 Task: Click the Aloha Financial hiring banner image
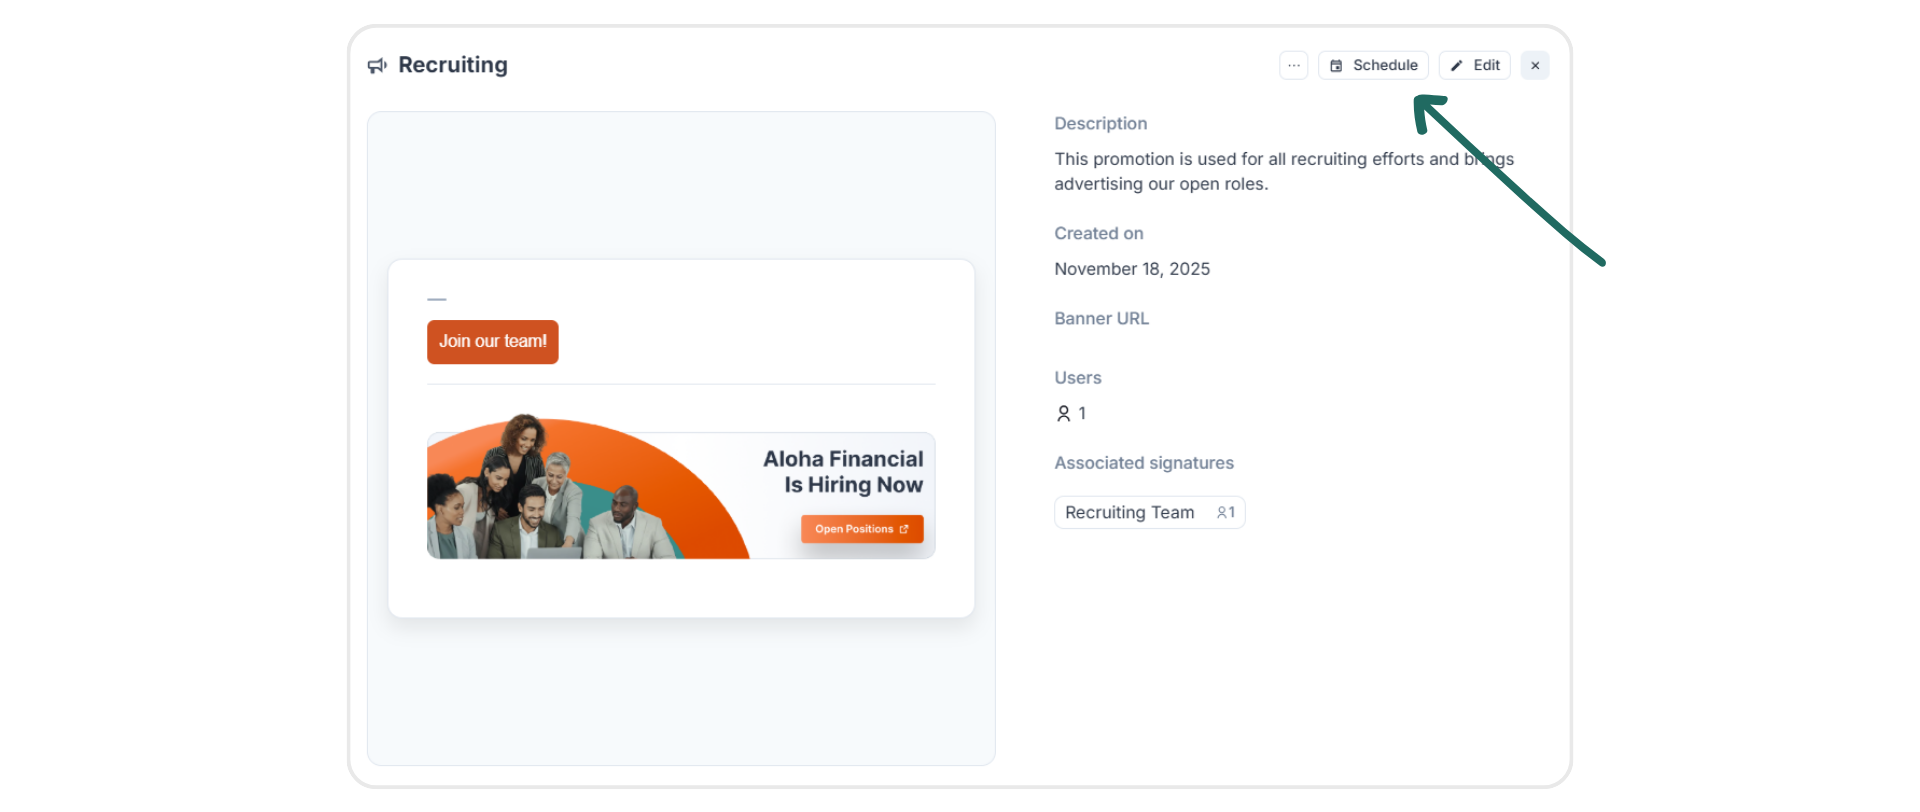click(x=681, y=487)
